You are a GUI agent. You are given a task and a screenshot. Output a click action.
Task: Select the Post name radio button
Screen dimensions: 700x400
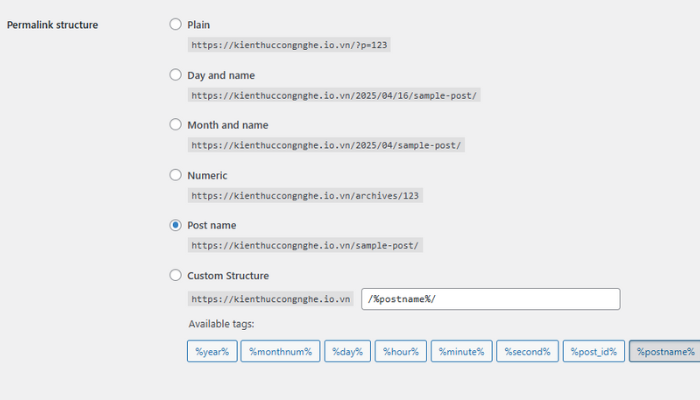coord(176,225)
